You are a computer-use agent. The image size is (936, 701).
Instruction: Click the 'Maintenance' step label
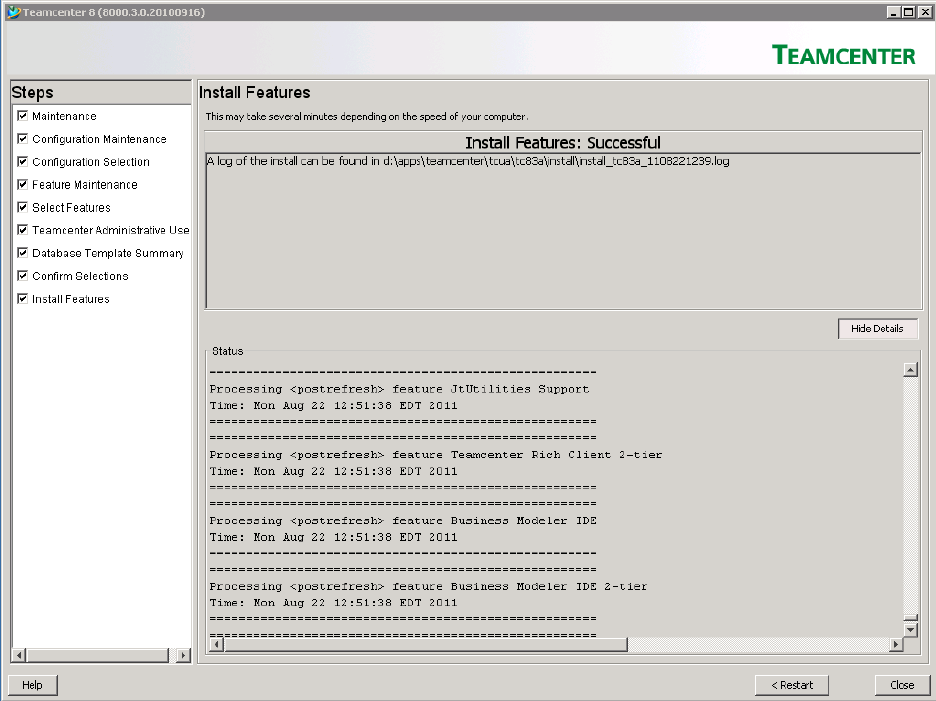(x=64, y=116)
